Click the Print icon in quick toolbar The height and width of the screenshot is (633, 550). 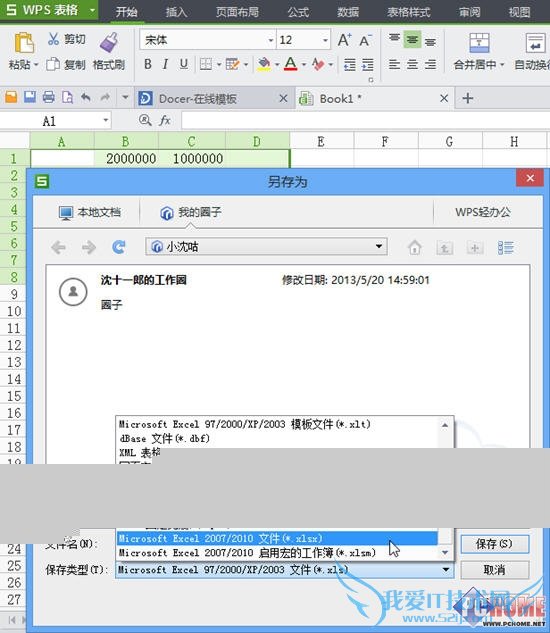pos(48,97)
